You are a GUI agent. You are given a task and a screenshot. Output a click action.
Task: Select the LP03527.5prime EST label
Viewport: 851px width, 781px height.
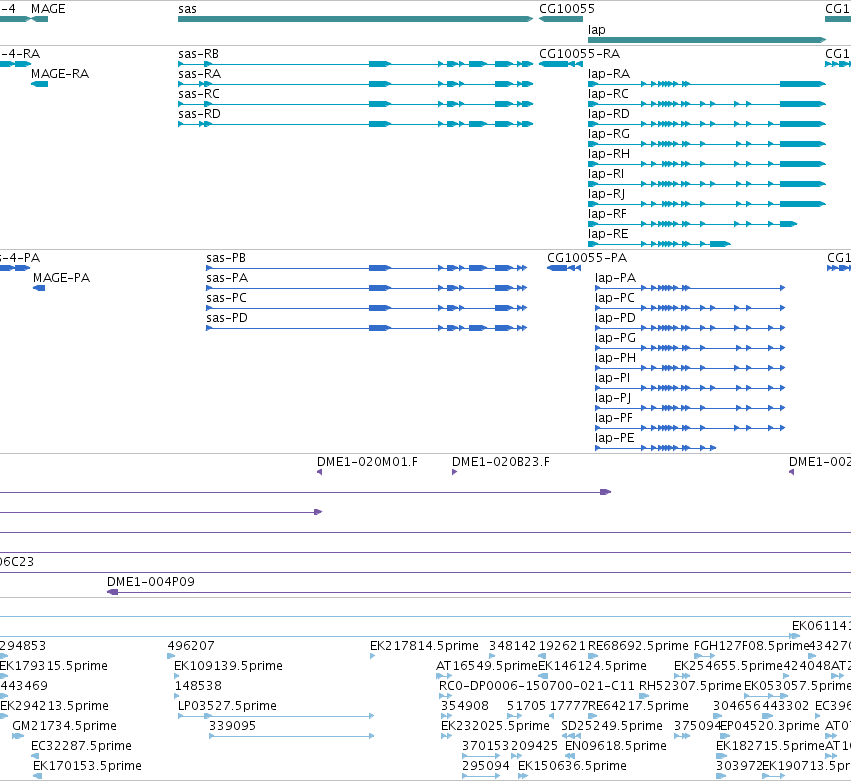point(227,706)
